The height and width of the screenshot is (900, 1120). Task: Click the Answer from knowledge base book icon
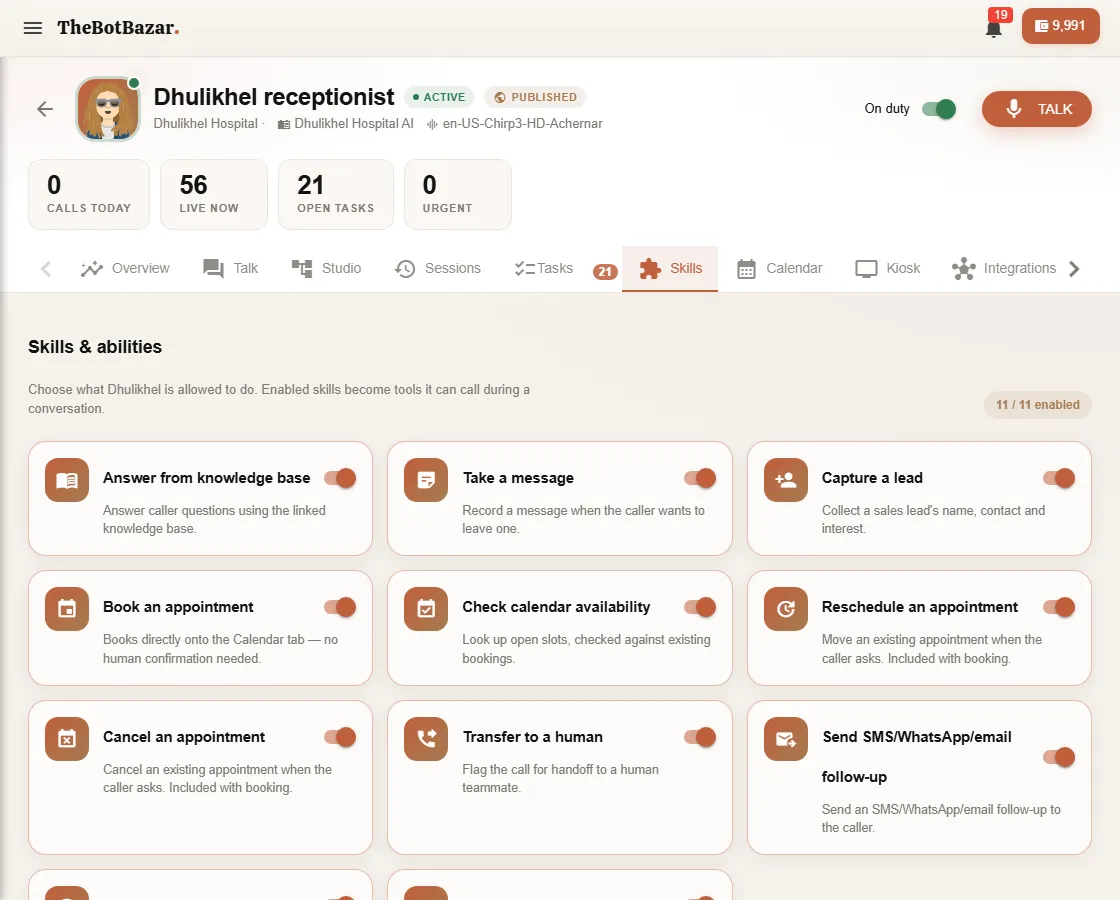point(67,480)
